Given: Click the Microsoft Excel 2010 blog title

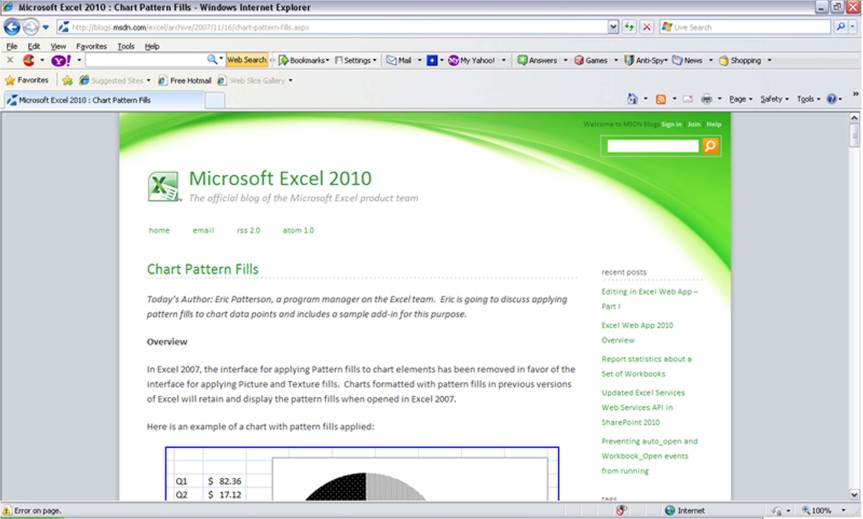Looking at the screenshot, I should pyautogui.click(x=280, y=178).
